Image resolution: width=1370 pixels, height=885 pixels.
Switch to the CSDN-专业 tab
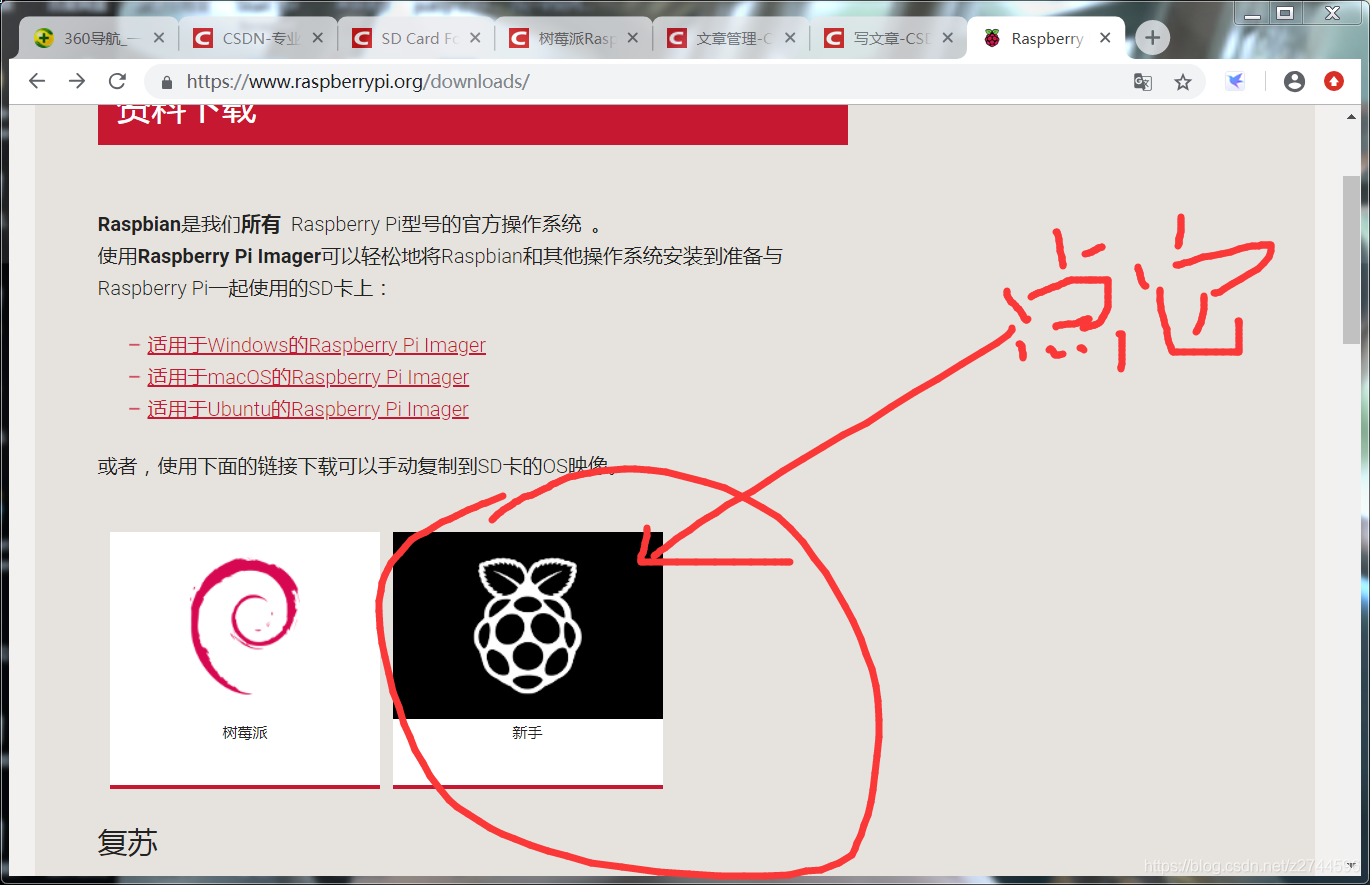click(258, 38)
